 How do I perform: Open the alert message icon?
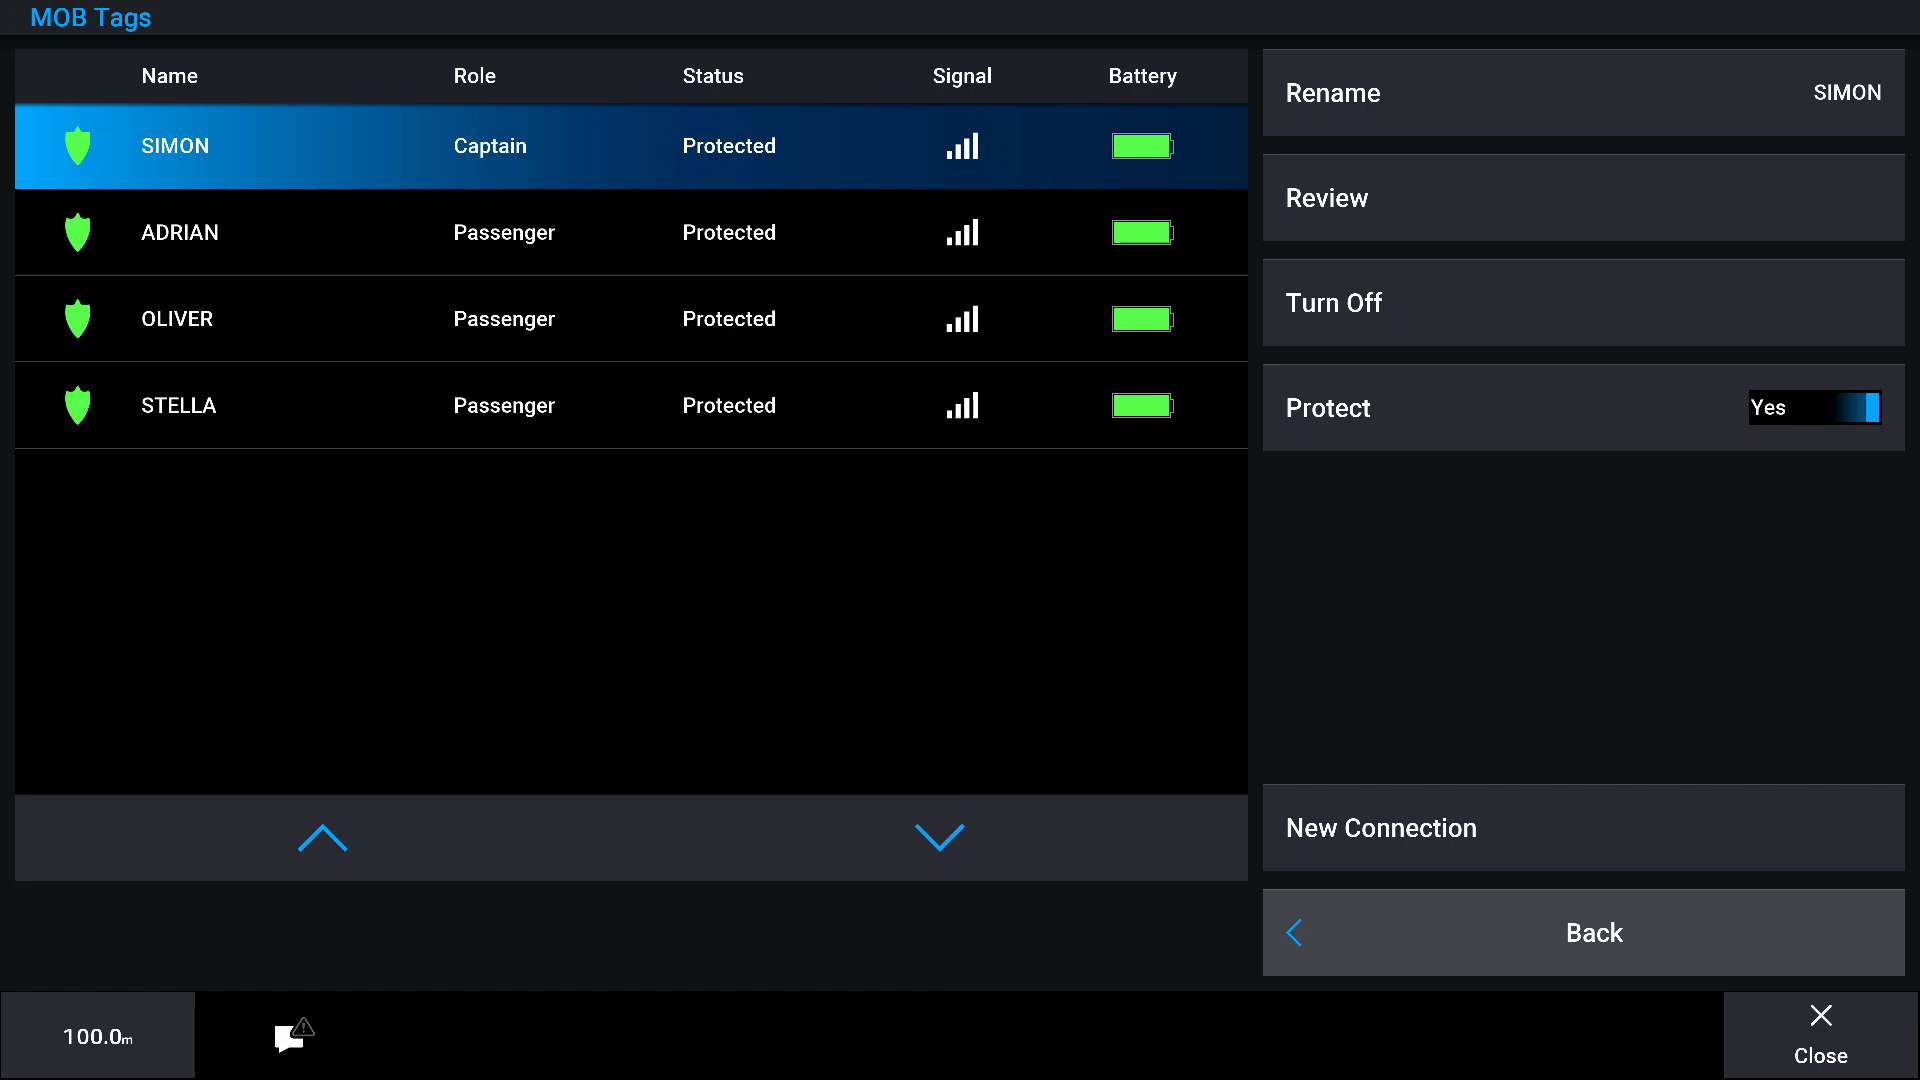tap(293, 1036)
